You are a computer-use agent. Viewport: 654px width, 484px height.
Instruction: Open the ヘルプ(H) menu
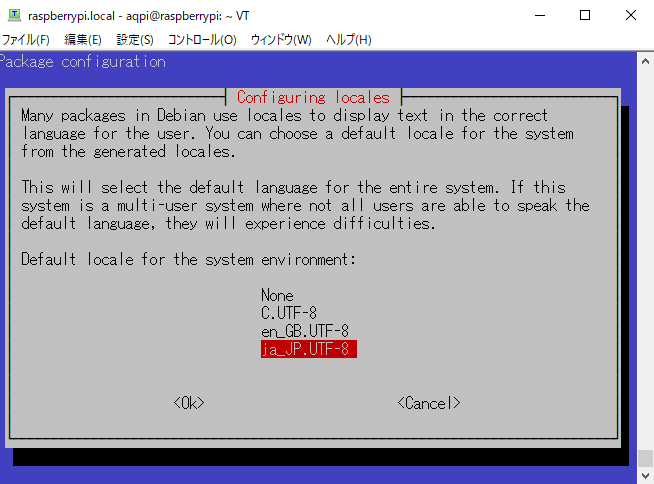click(349, 40)
